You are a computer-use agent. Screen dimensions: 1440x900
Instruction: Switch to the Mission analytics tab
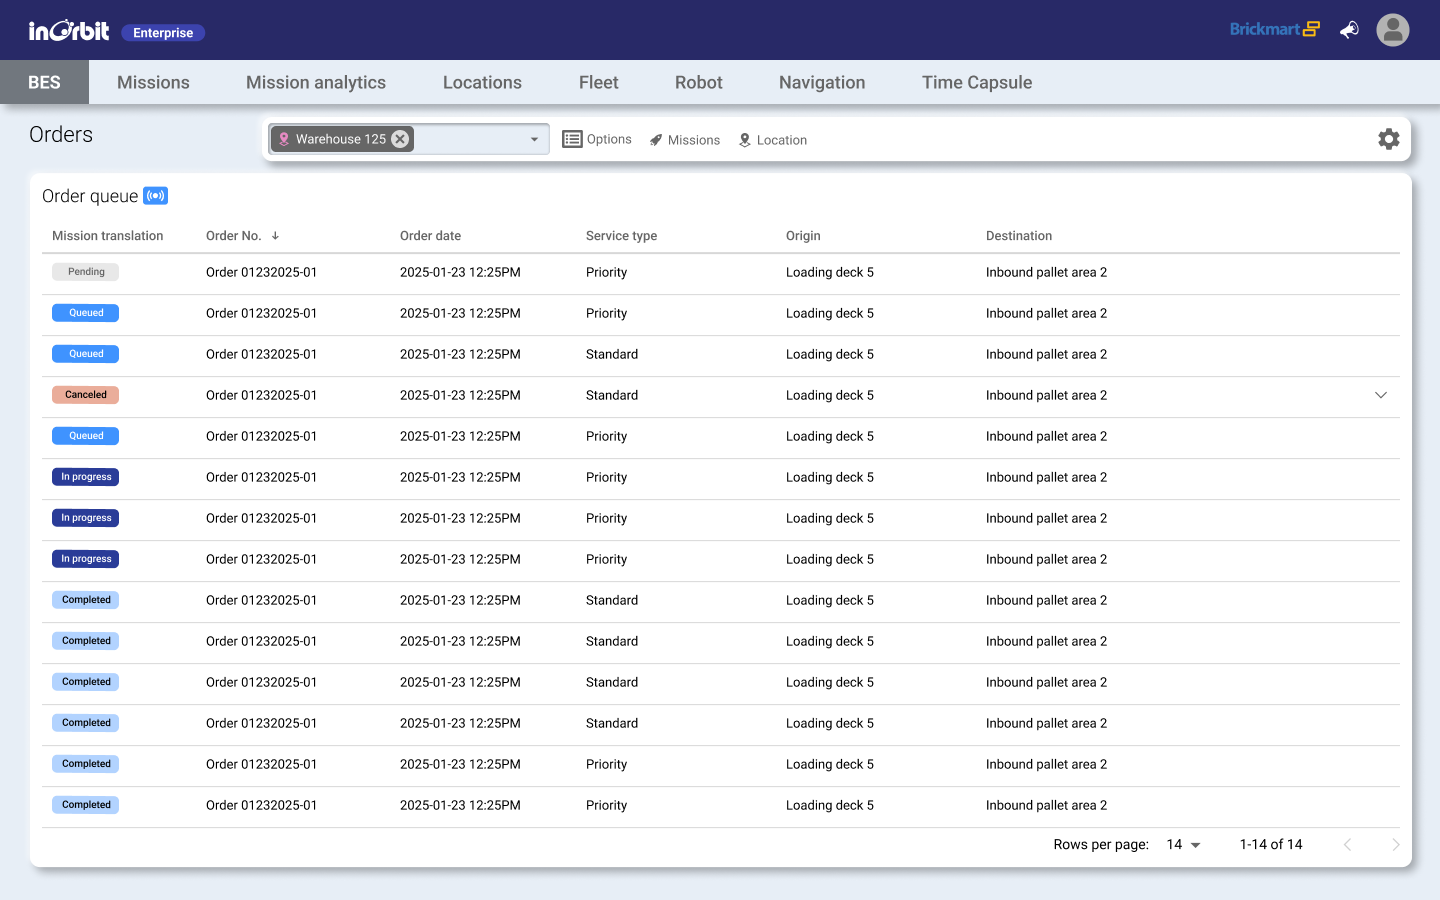pyautogui.click(x=316, y=83)
